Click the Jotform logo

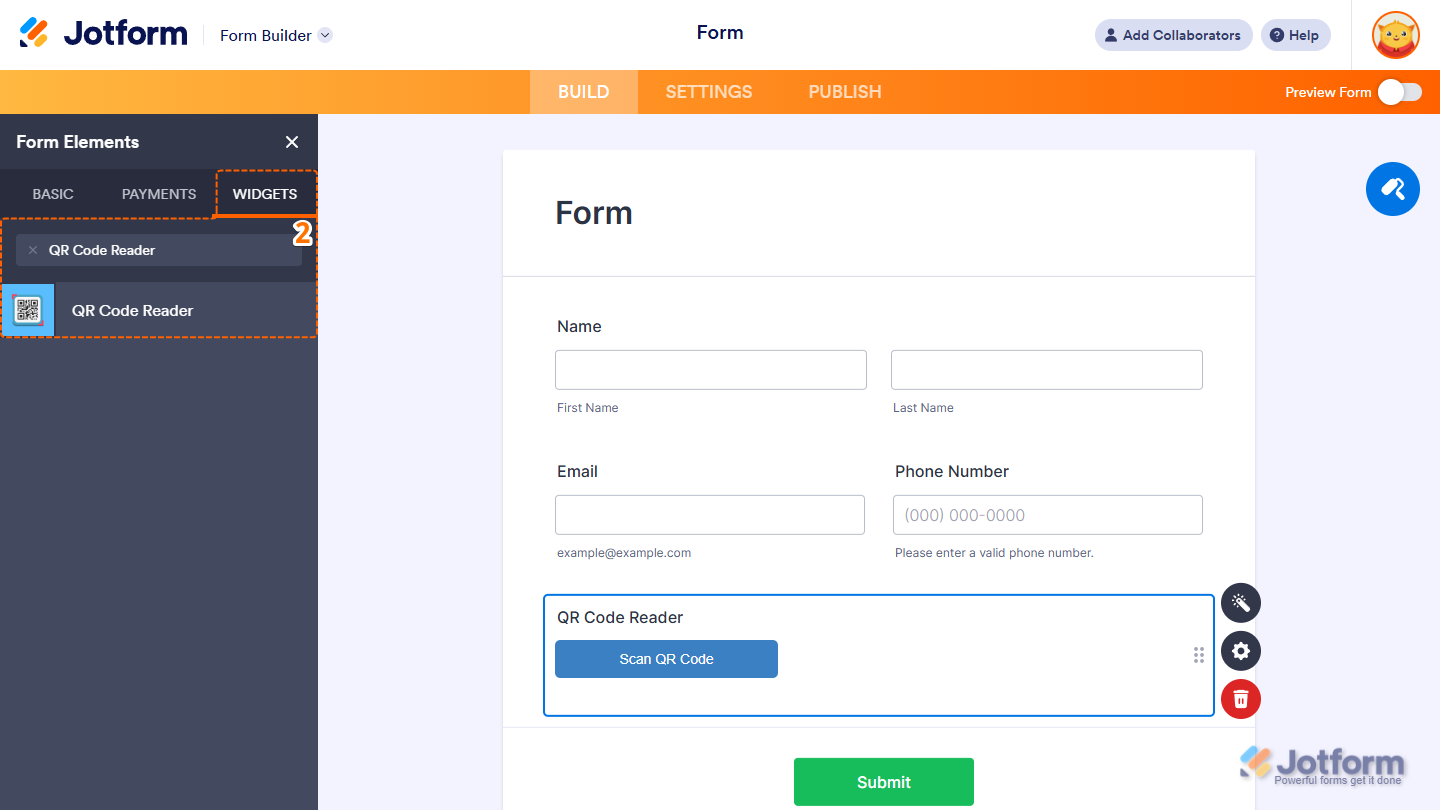click(103, 32)
